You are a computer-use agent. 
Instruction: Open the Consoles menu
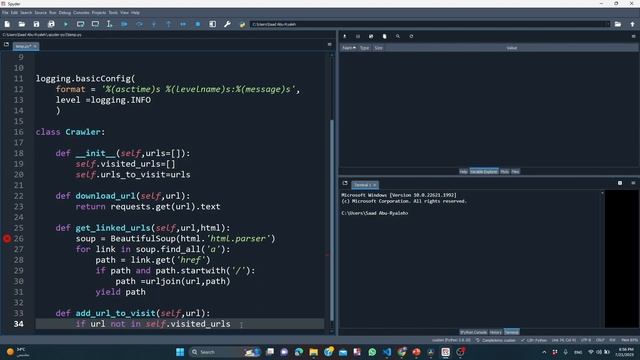pos(81,13)
